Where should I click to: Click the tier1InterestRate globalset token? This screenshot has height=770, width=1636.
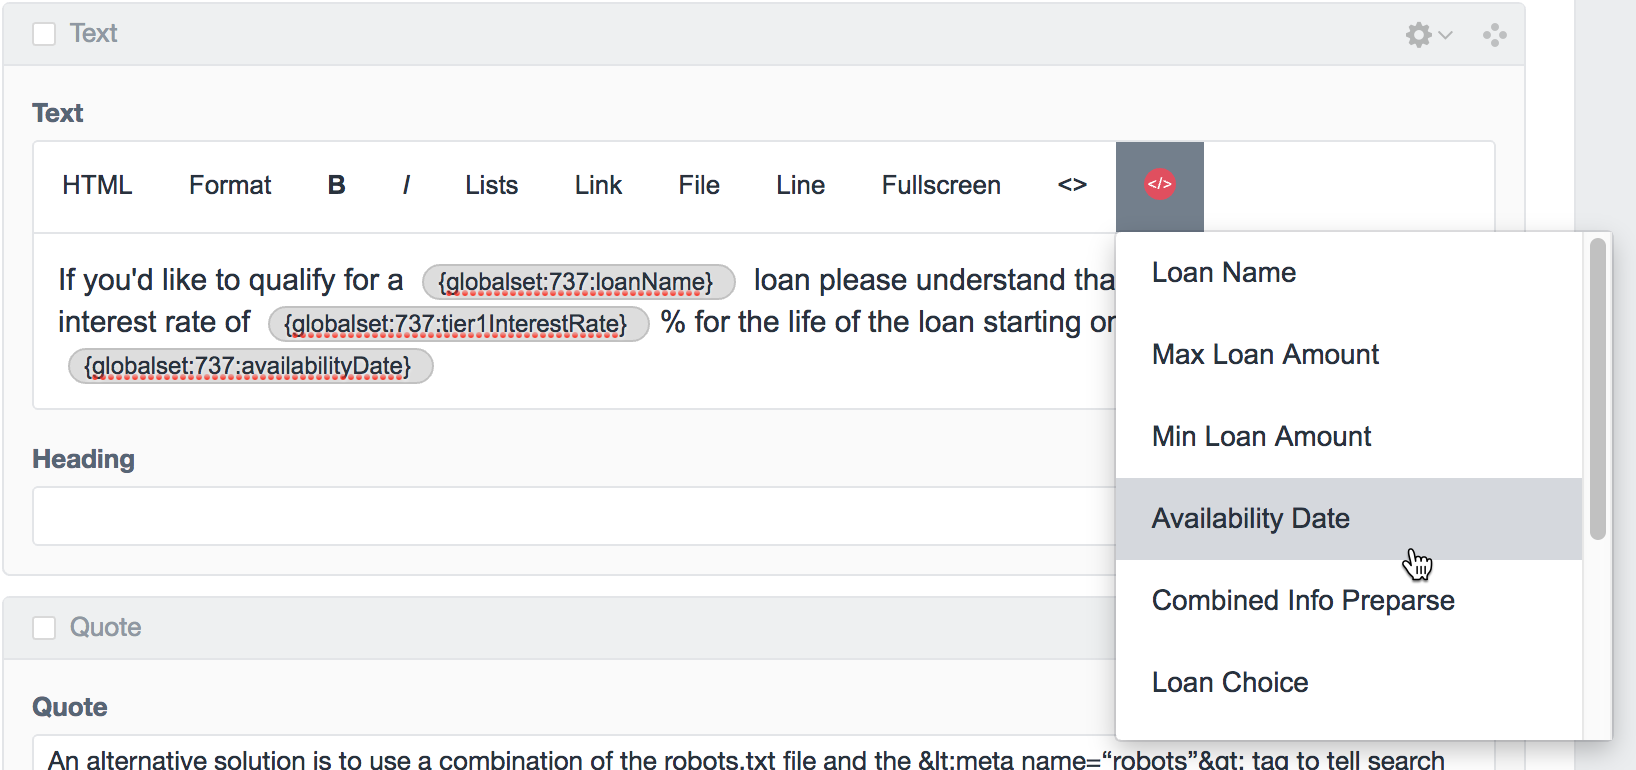458,324
